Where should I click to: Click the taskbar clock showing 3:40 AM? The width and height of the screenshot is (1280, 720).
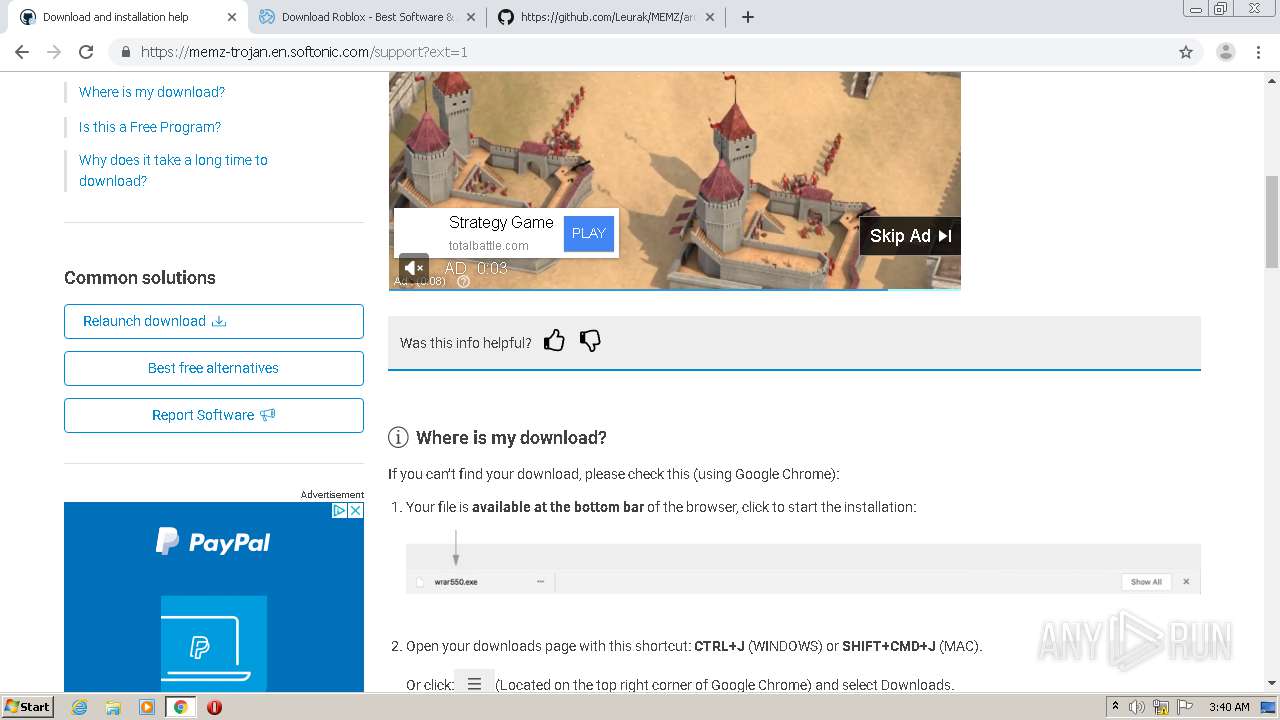click(x=1229, y=707)
